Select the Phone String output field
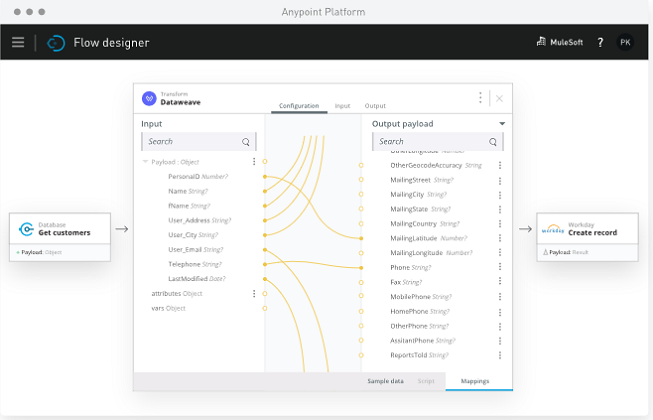This screenshot has height=420, width=653. coord(411,267)
